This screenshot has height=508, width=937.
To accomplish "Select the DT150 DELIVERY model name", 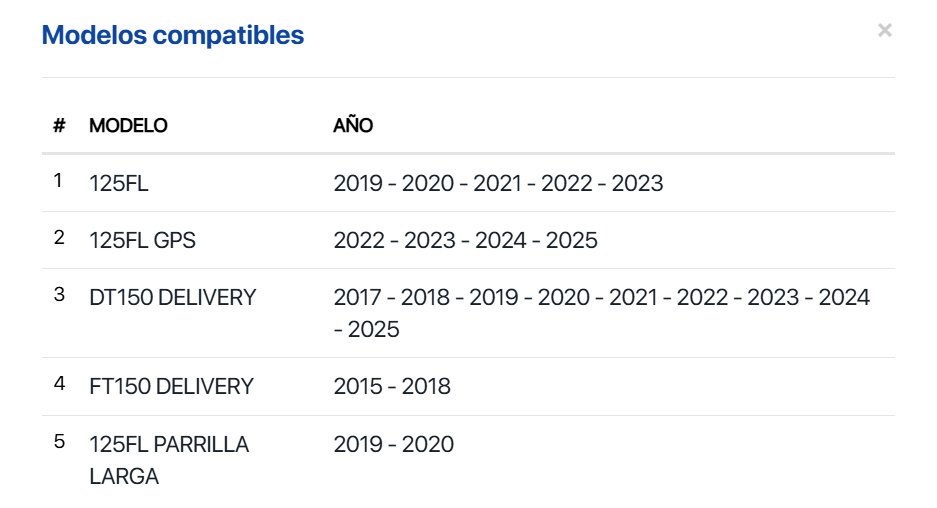I will [173, 297].
